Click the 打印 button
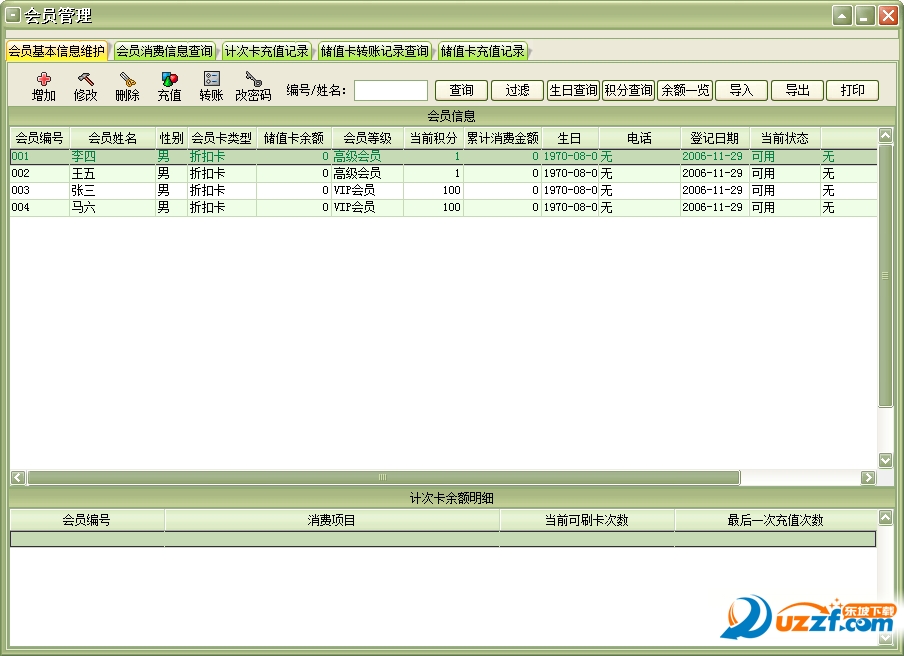The height and width of the screenshot is (656, 904). coord(853,91)
